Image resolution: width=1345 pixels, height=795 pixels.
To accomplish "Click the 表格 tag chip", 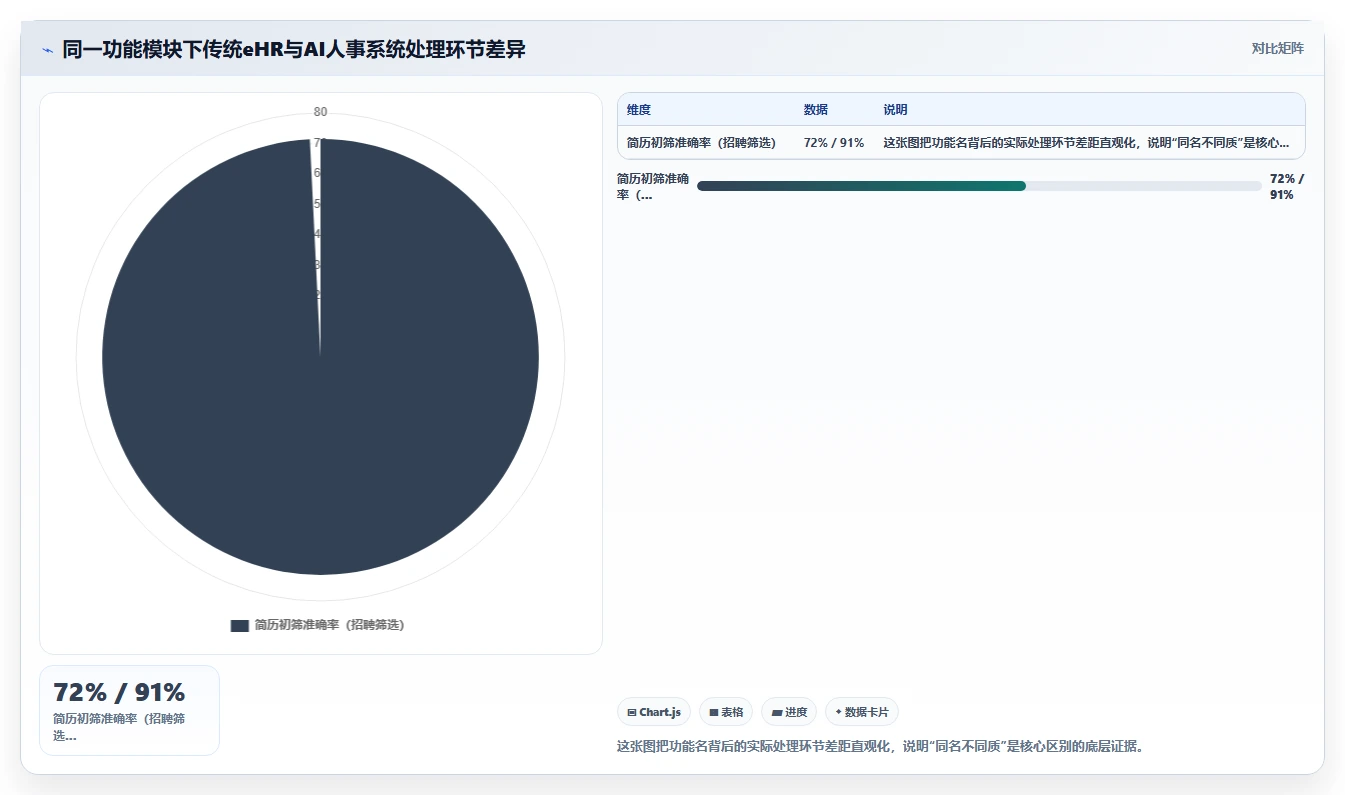I will [x=726, y=712].
